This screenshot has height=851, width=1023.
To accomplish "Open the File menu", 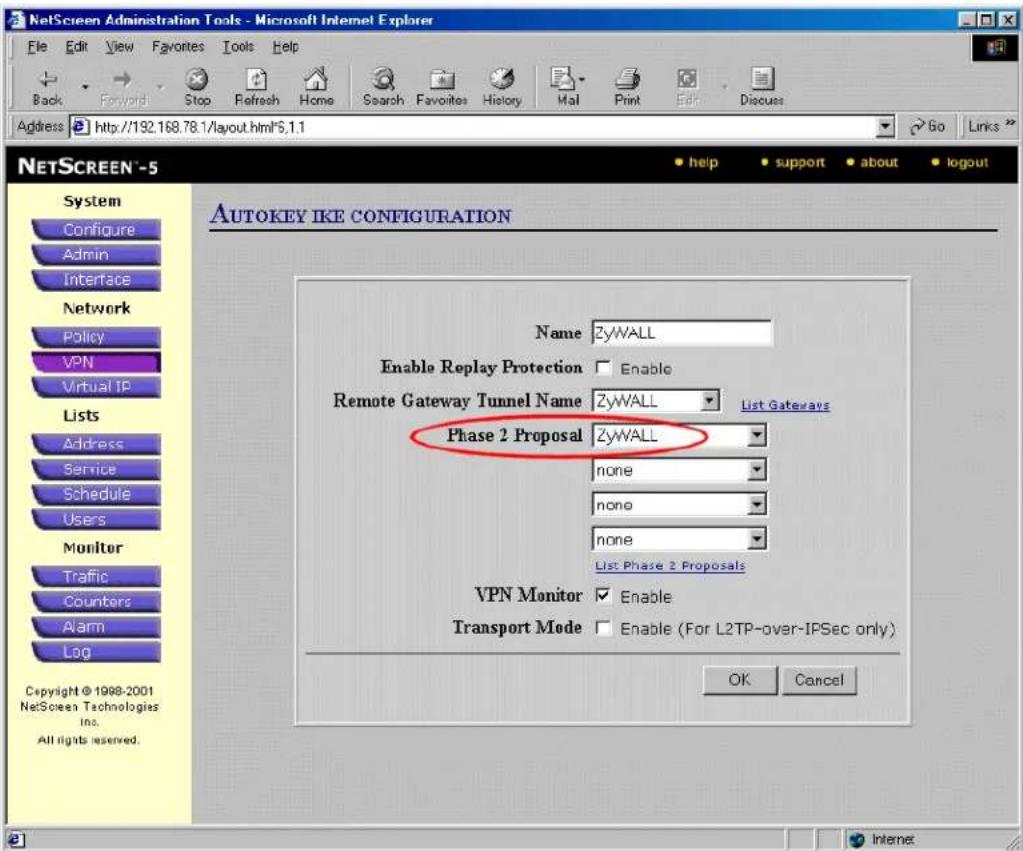I will tap(37, 47).
